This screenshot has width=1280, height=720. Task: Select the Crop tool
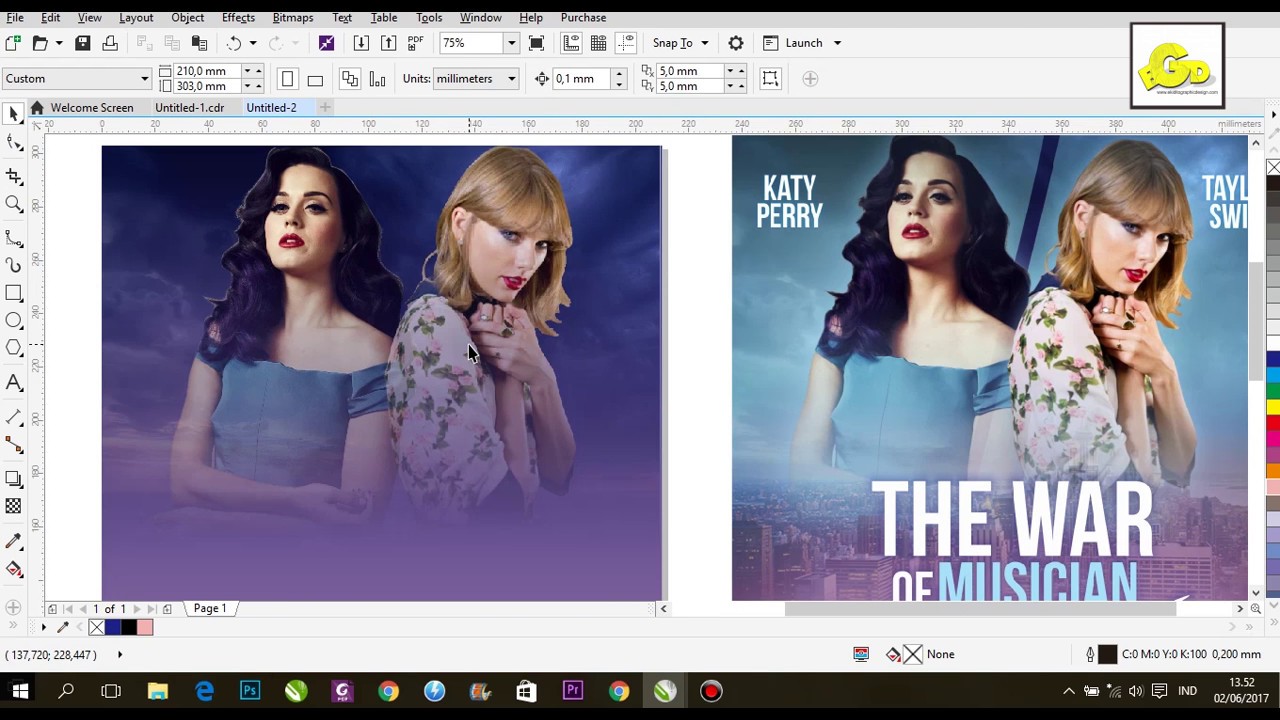click(x=14, y=176)
